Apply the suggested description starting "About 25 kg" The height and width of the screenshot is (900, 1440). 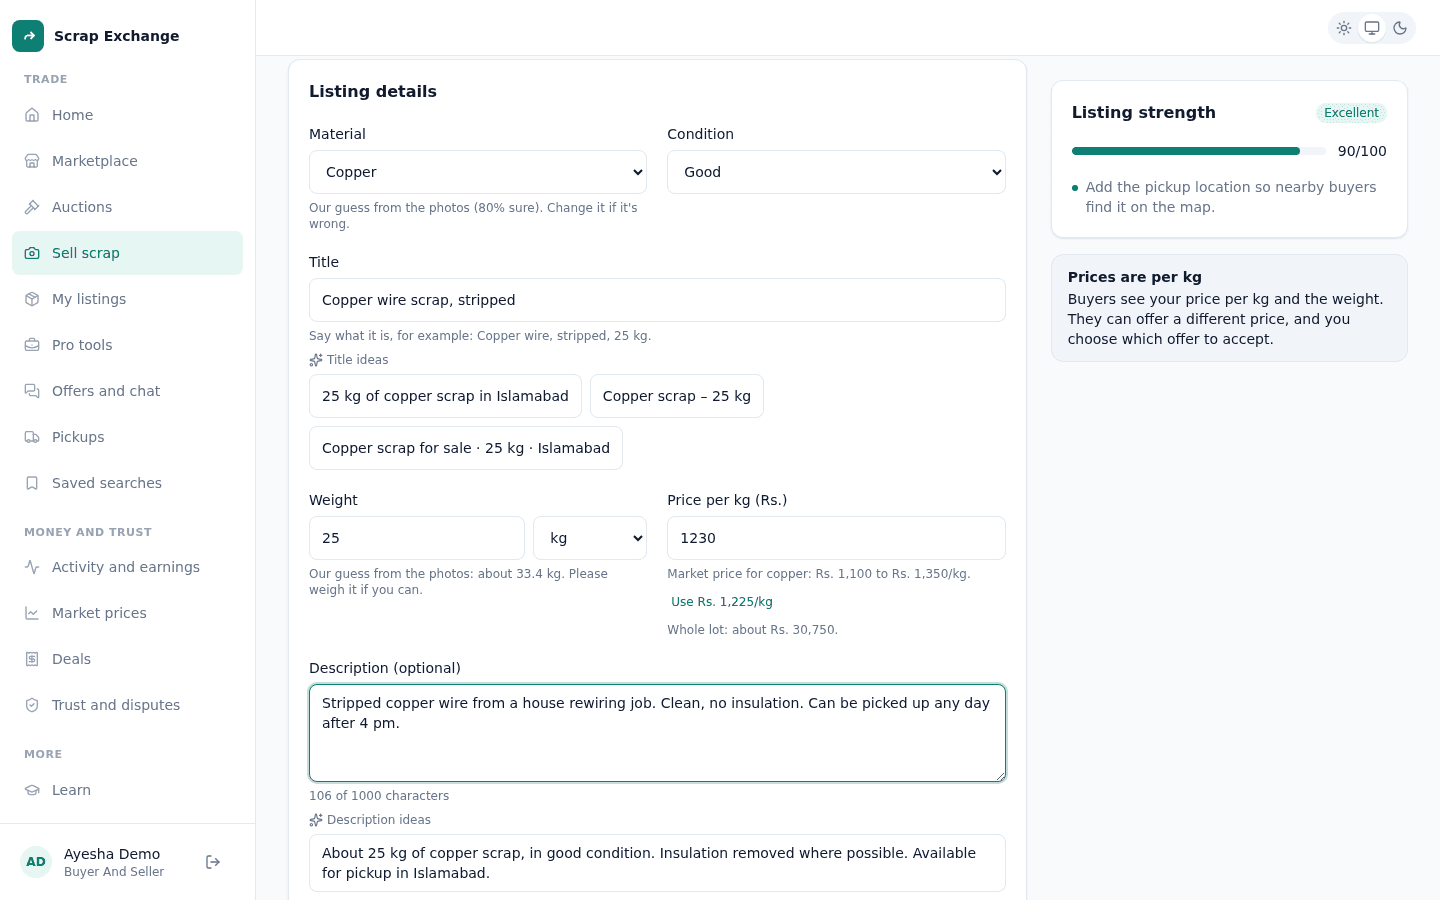click(x=657, y=863)
